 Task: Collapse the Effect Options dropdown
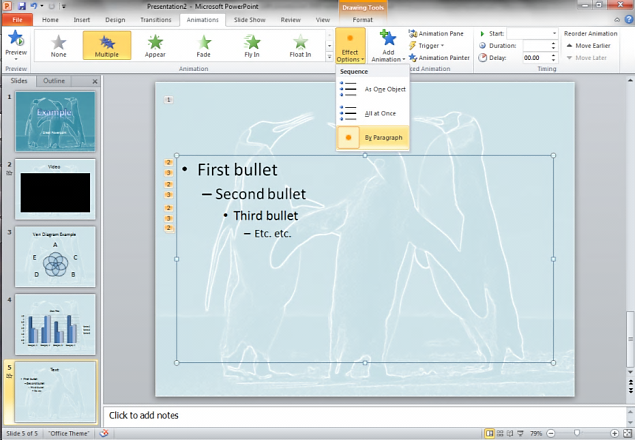350,46
